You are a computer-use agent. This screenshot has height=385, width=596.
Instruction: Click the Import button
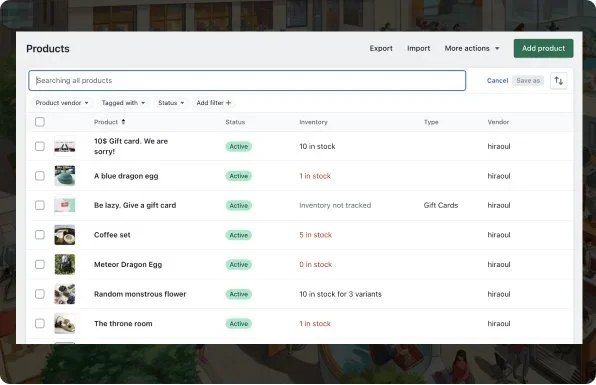[x=418, y=48]
